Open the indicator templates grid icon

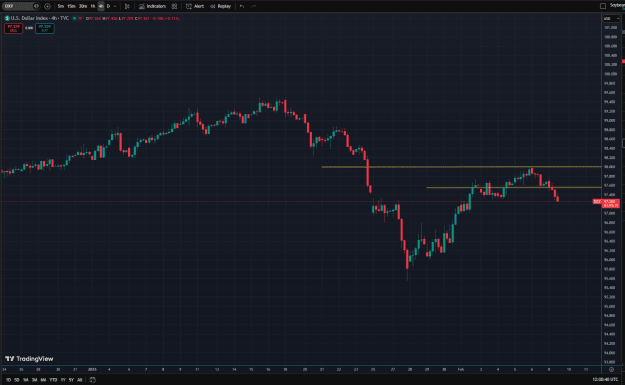pos(174,6)
